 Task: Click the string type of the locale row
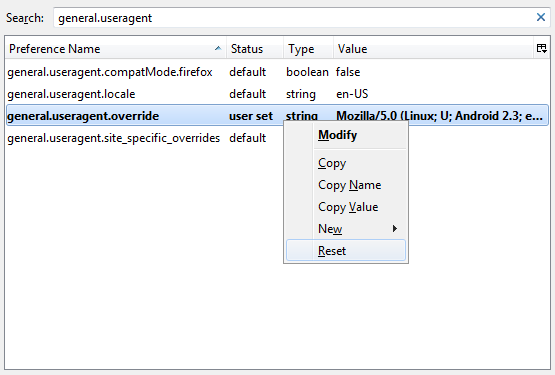point(301,94)
